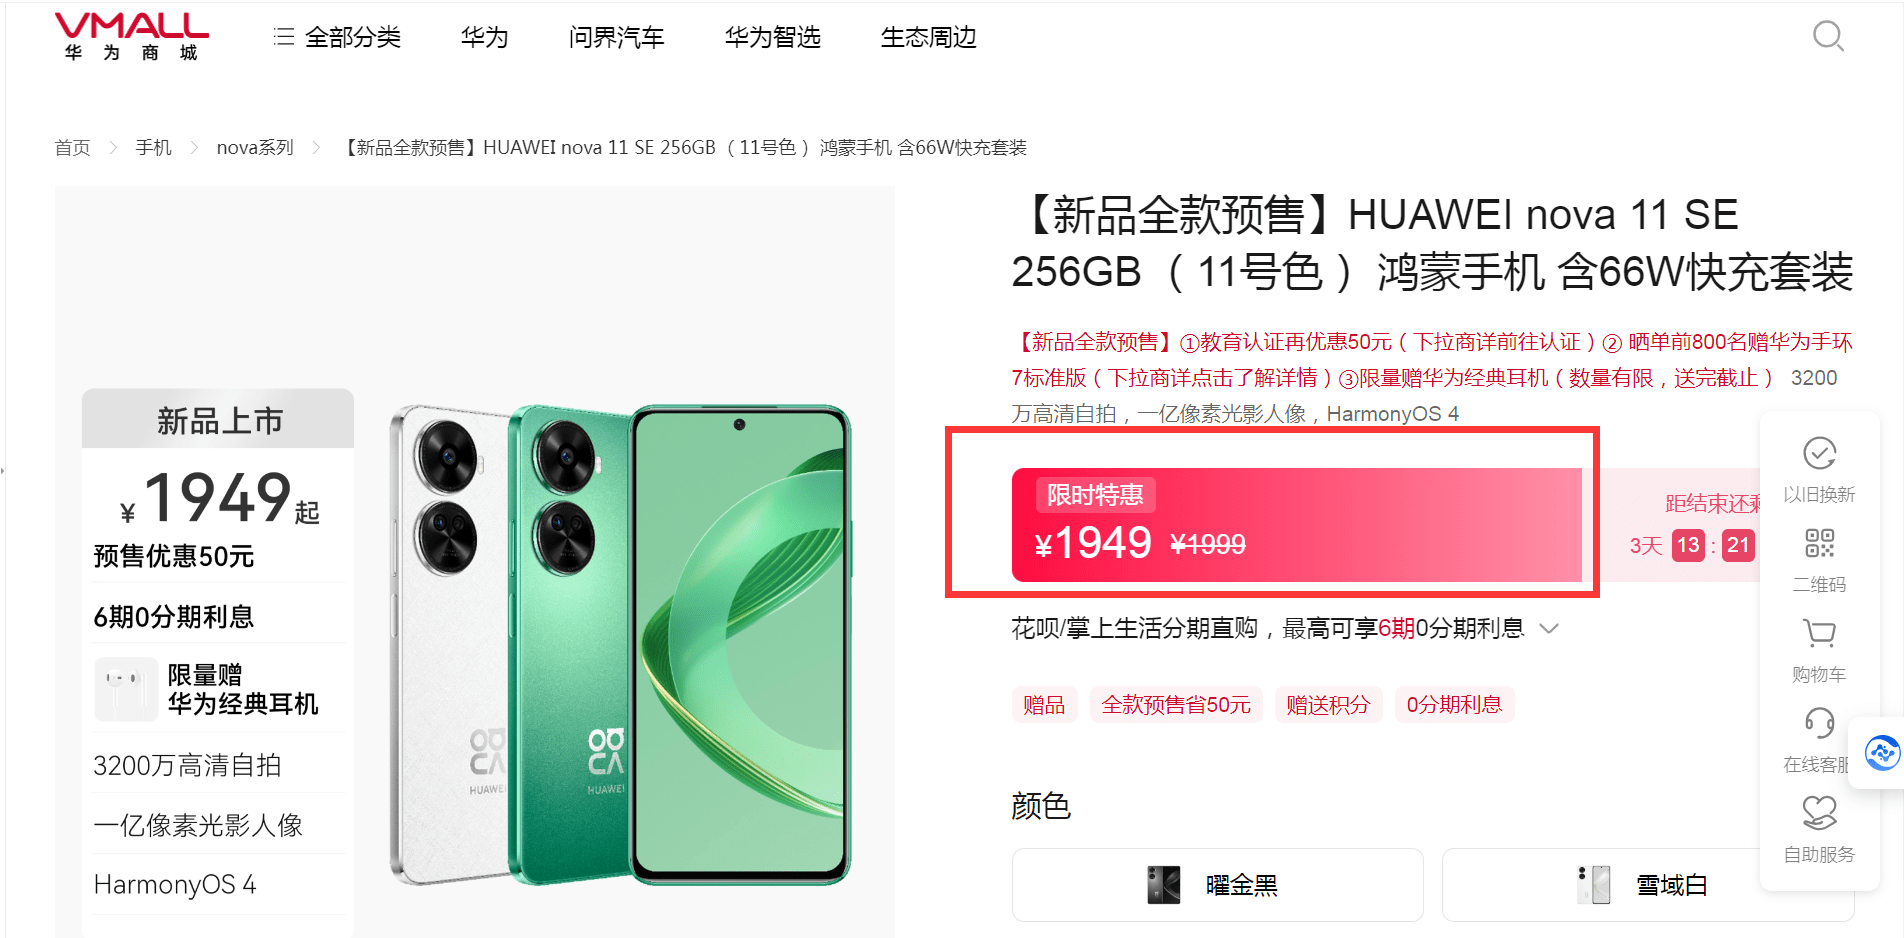Viewport: 1904px width, 938px height.
Task: Select the 曜金黑 color option
Action: (1217, 885)
